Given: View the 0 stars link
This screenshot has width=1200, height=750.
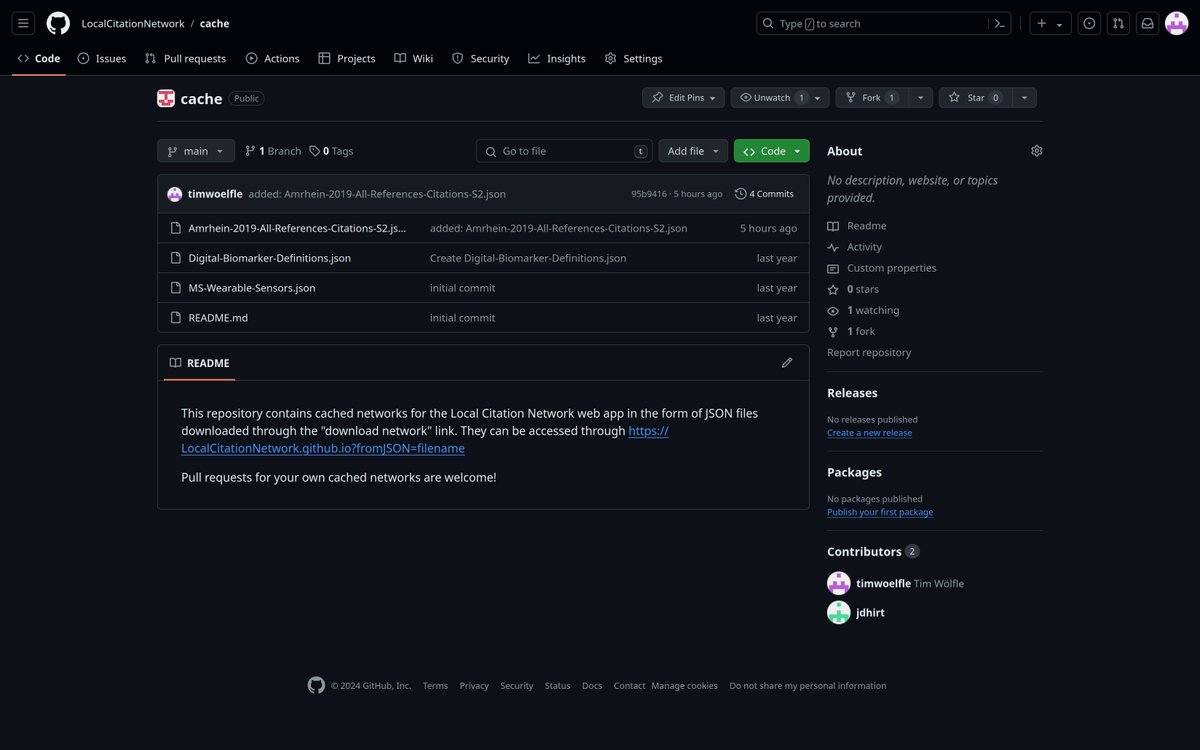Looking at the screenshot, I should [x=853, y=289].
